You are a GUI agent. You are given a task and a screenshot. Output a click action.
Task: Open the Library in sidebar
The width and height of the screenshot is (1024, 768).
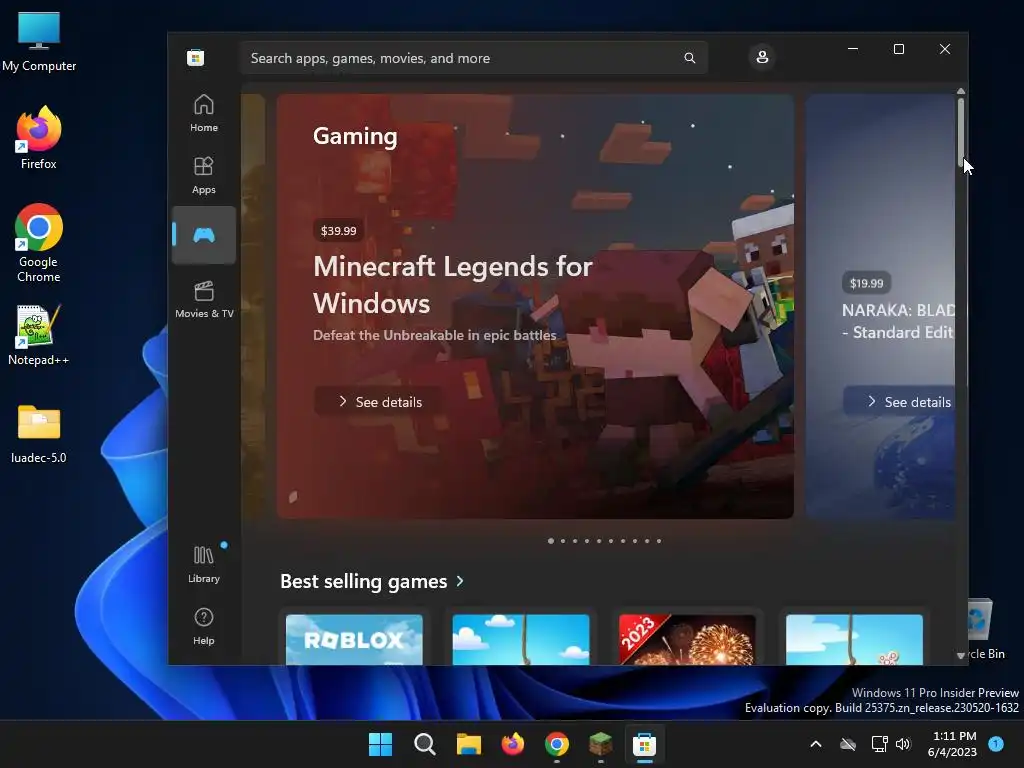204,564
